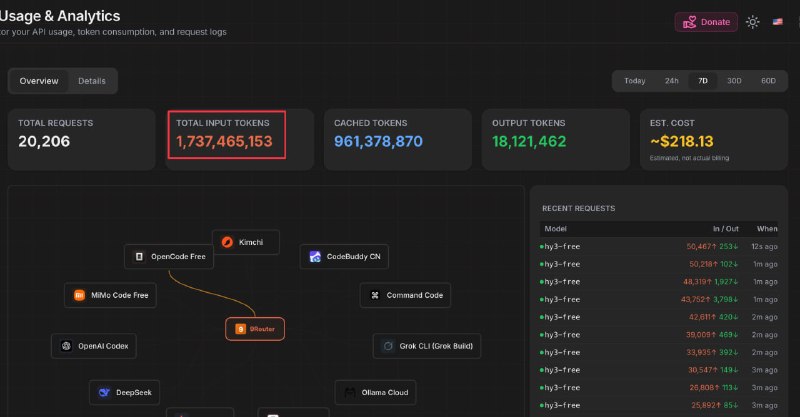Click the request with 26,808 input tokens
The image size is (800, 417).
pos(659,388)
